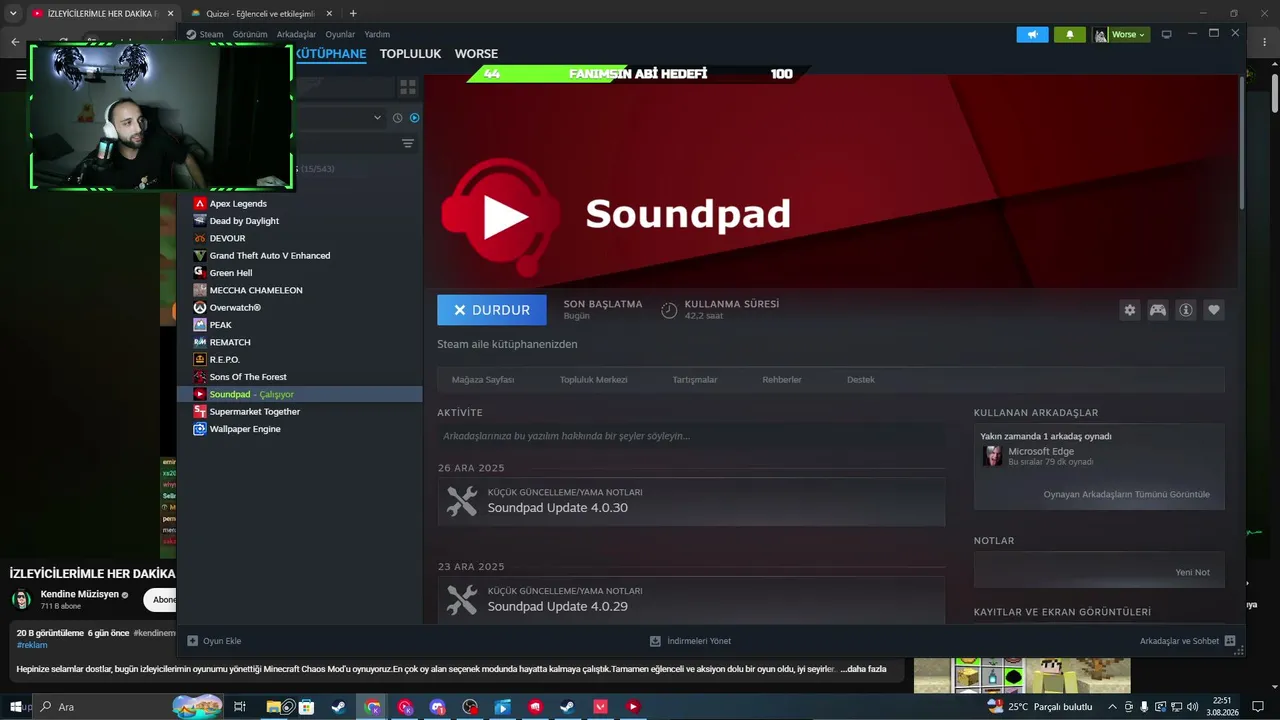Show hidden system tray icons

[1112, 707]
